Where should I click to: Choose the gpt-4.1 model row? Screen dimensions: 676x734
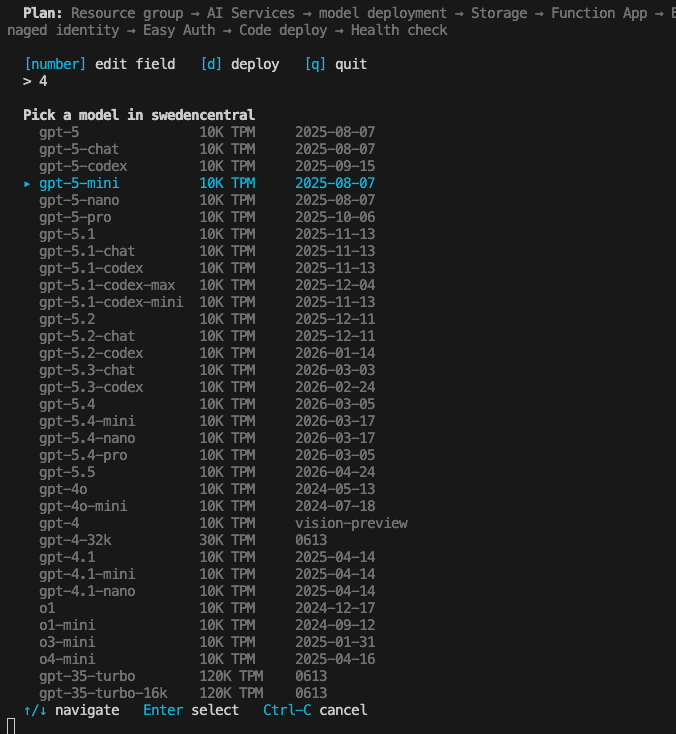(207, 557)
